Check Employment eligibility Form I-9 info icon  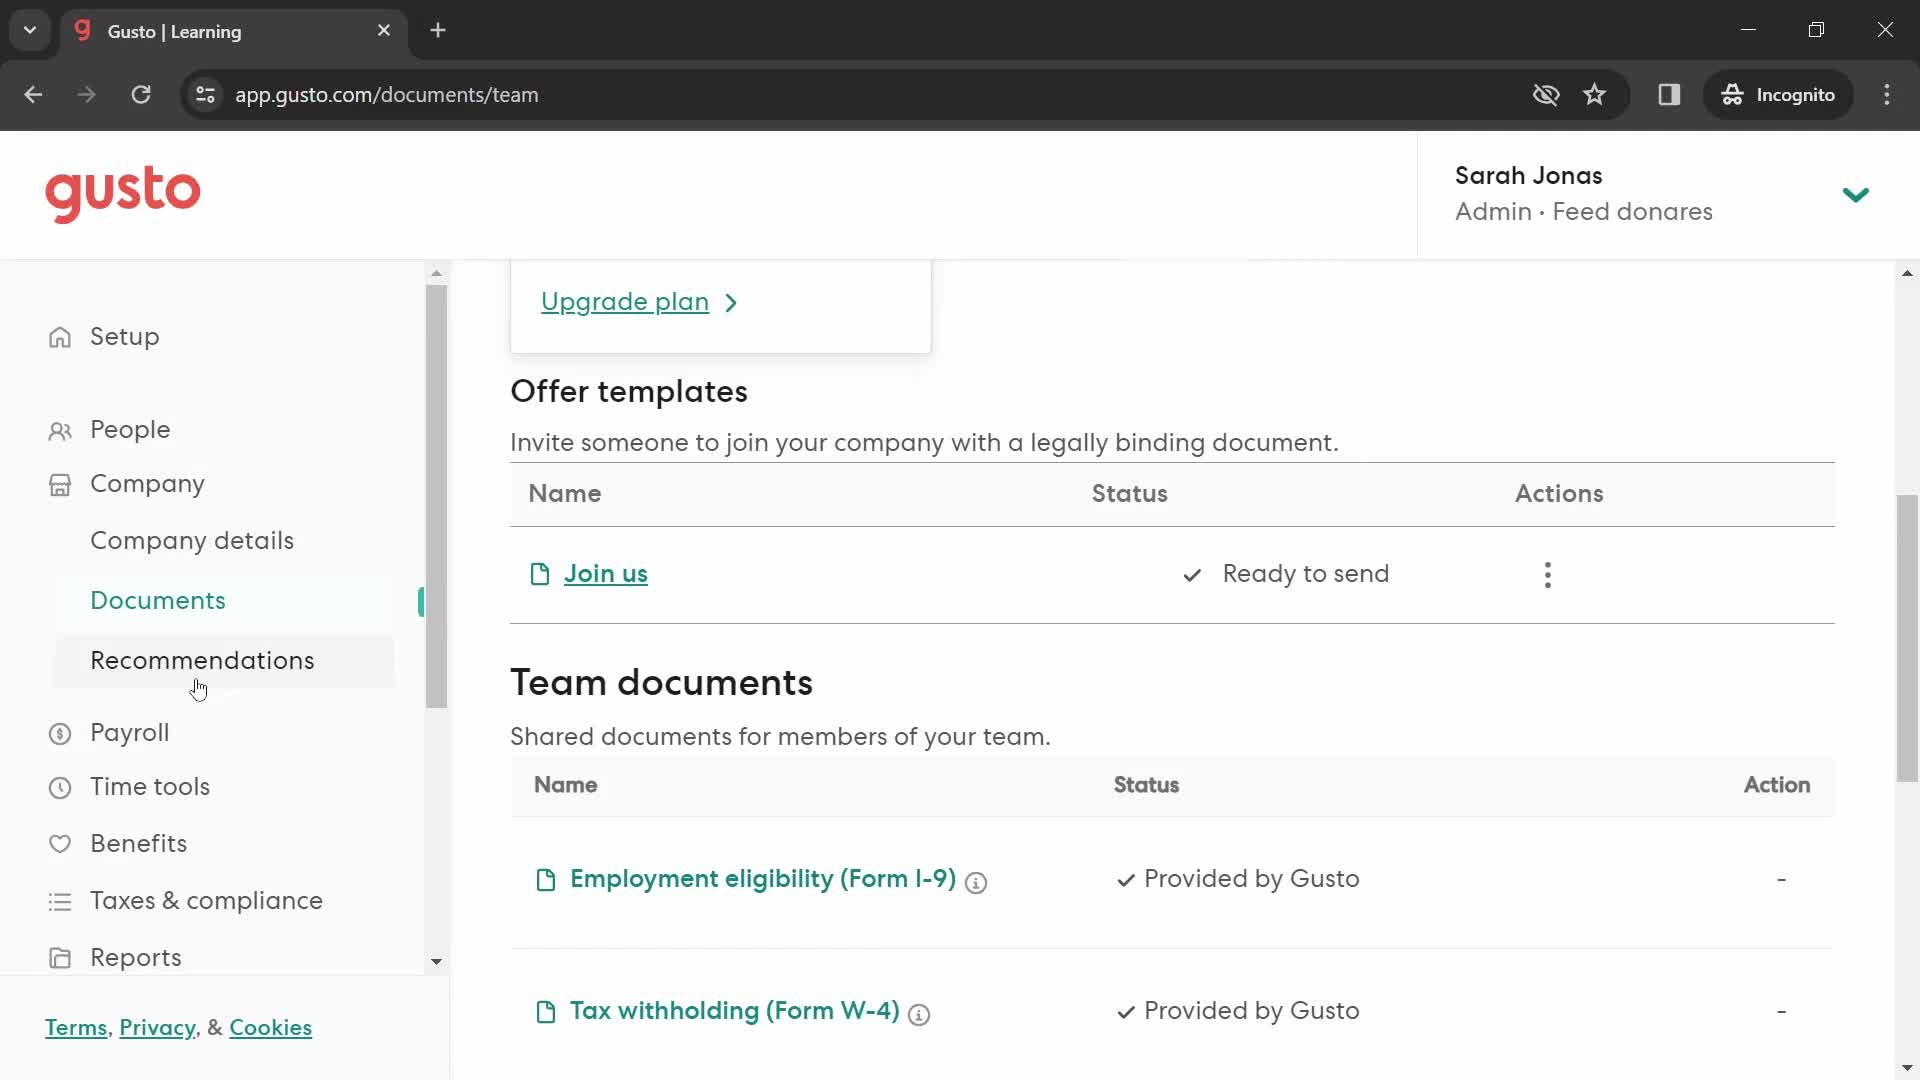coord(976,881)
